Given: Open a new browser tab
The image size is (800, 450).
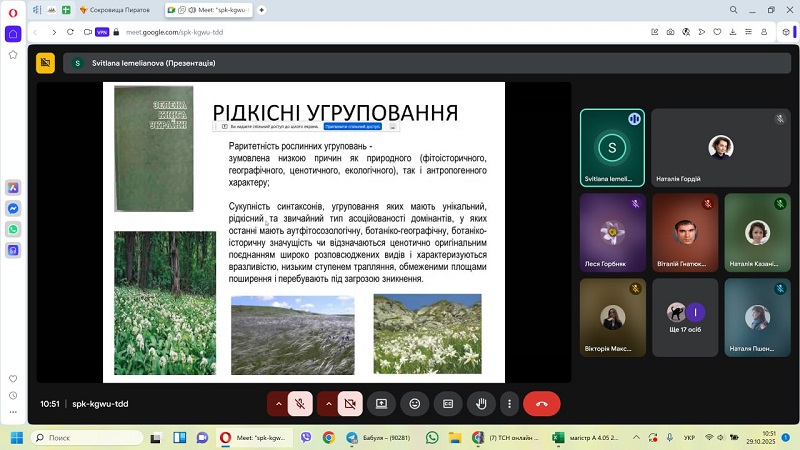Looking at the screenshot, I should [x=262, y=9].
